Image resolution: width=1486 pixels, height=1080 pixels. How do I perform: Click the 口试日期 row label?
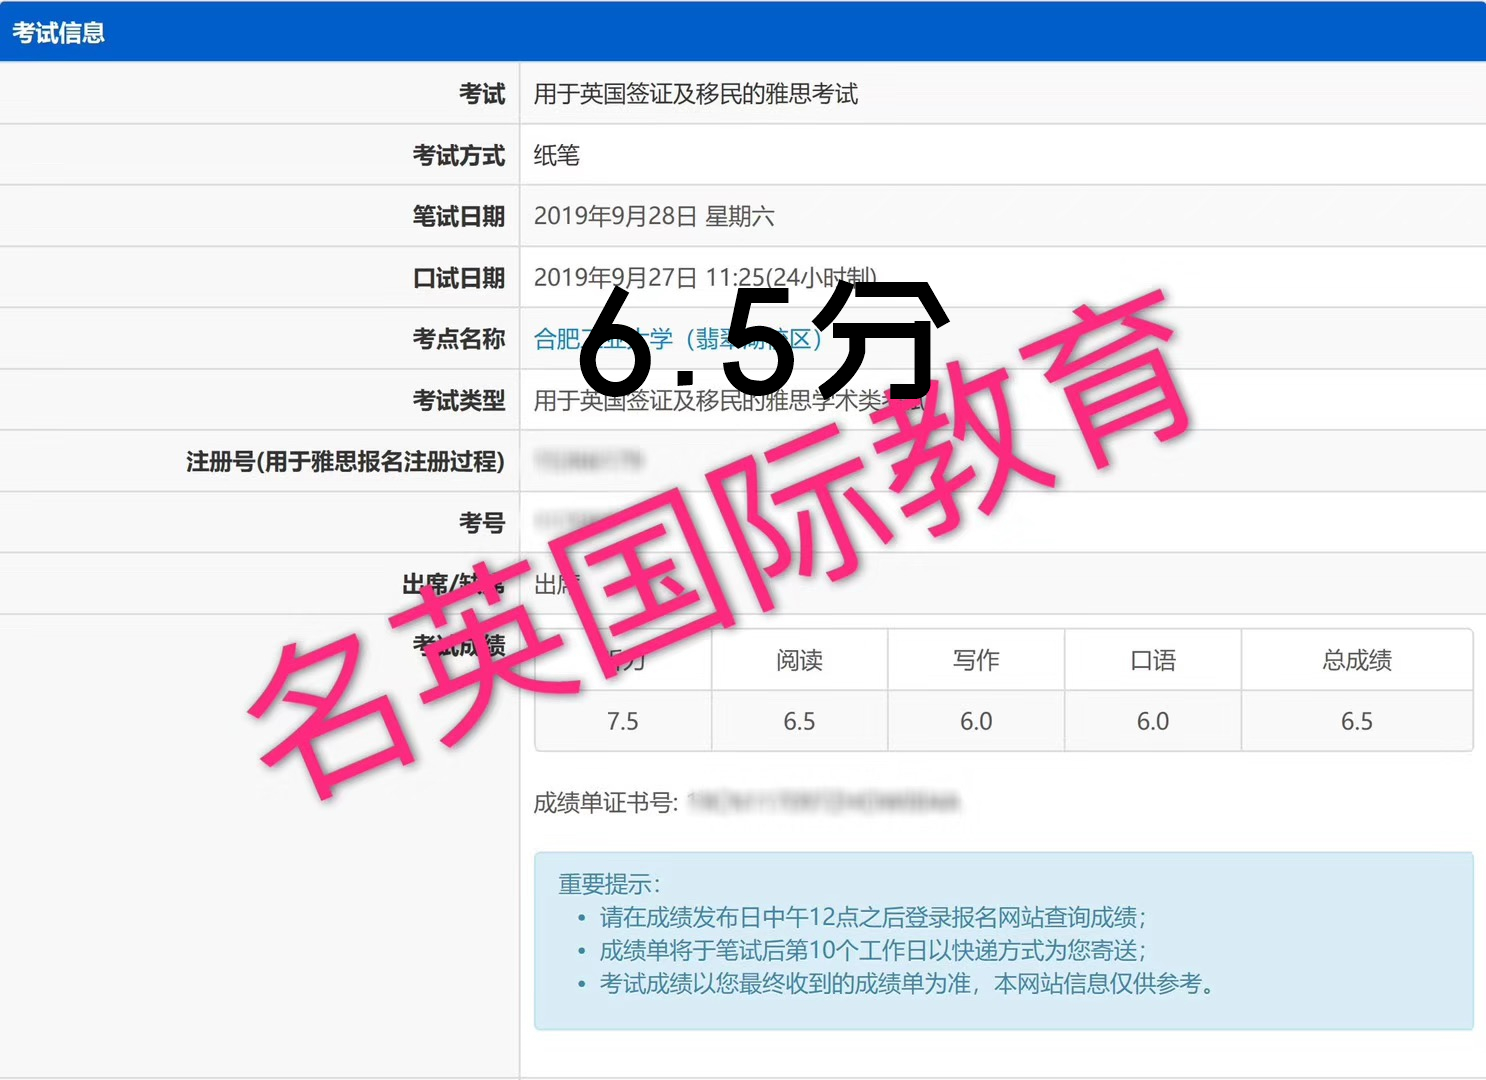(459, 278)
